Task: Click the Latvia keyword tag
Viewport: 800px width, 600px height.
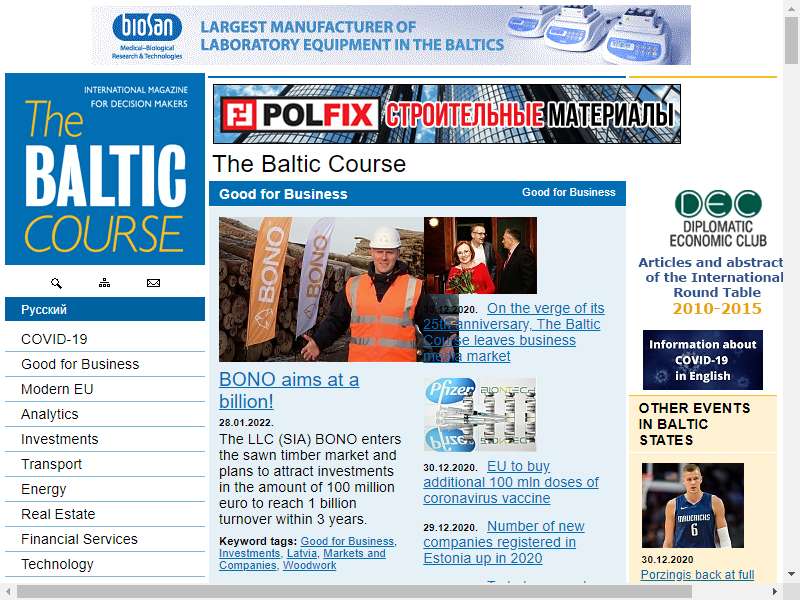Action: (x=302, y=553)
